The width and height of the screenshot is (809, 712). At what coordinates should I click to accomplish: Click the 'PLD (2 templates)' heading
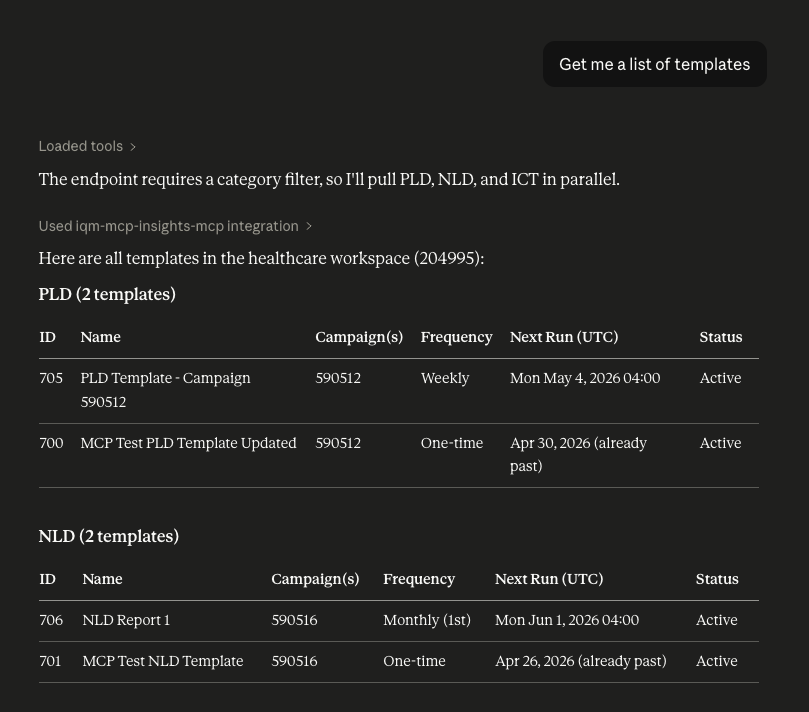pos(107,295)
